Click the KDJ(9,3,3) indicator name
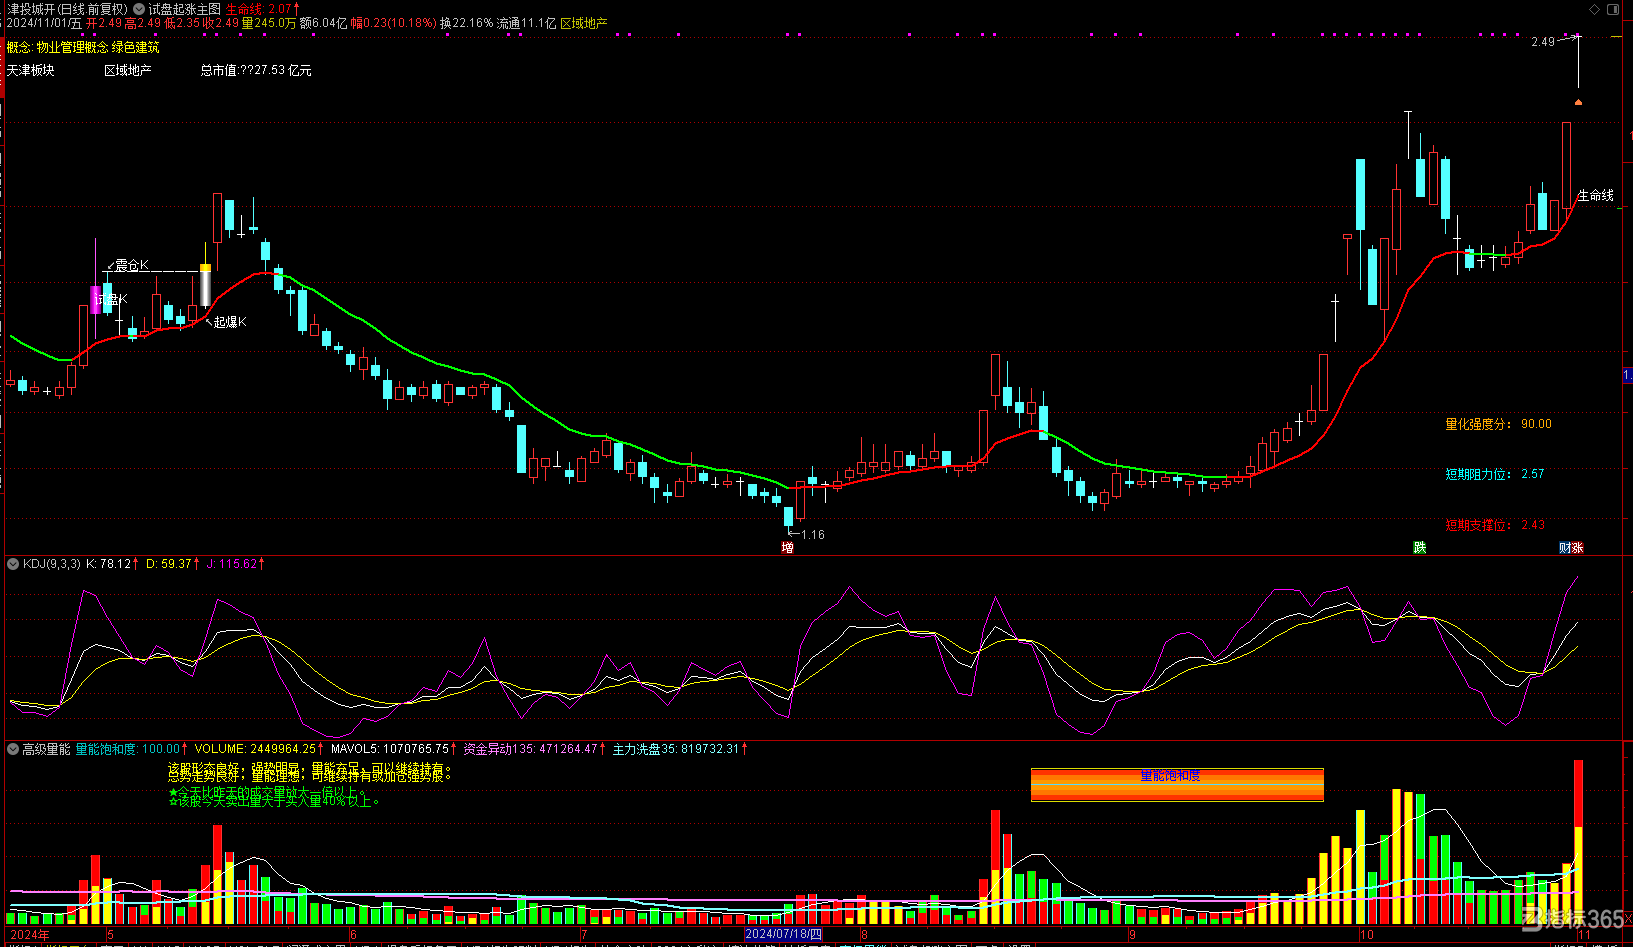The image size is (1633, 947). [52, 564]
